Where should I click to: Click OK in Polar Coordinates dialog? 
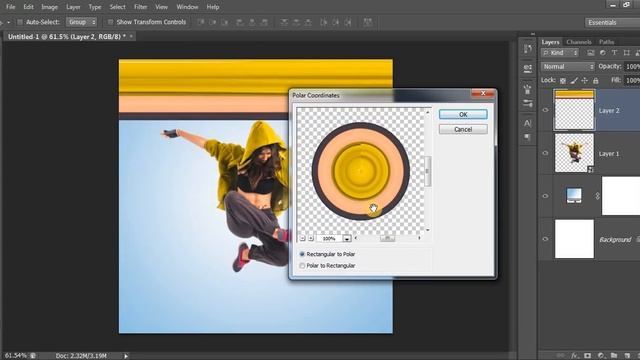point(463,115)
